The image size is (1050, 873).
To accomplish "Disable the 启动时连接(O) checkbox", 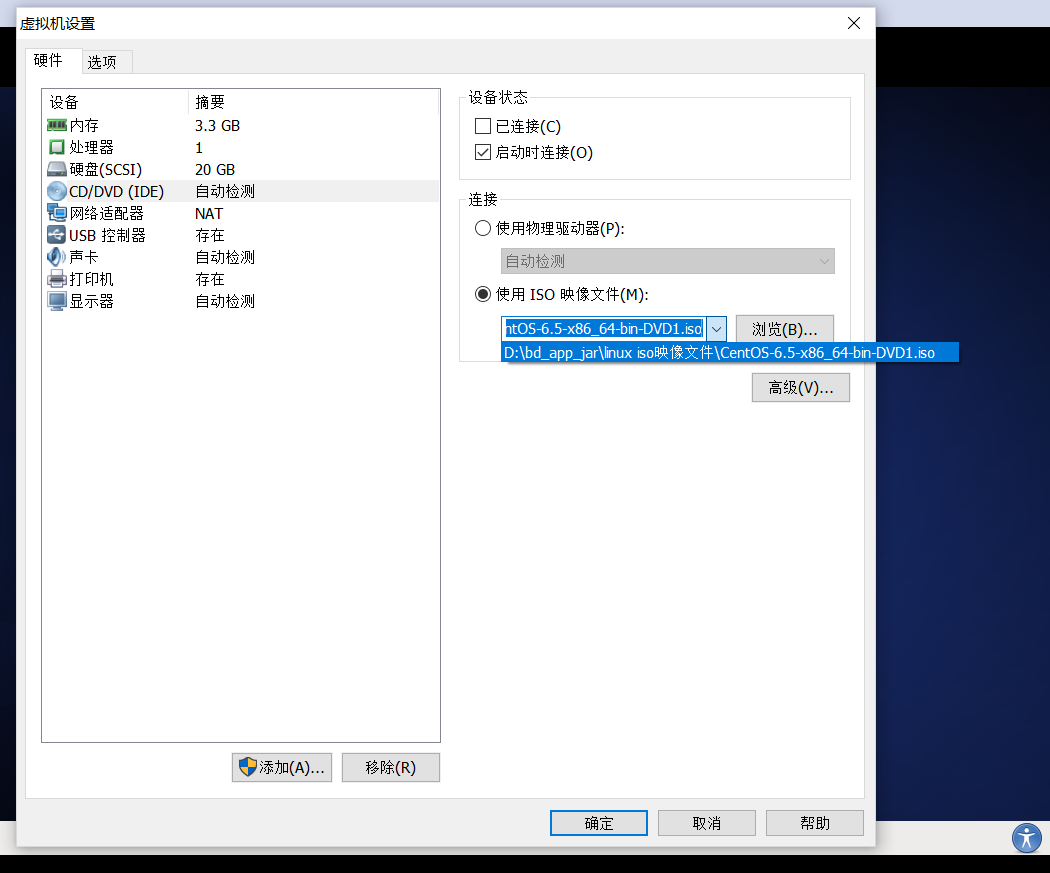I will point(482,152).
